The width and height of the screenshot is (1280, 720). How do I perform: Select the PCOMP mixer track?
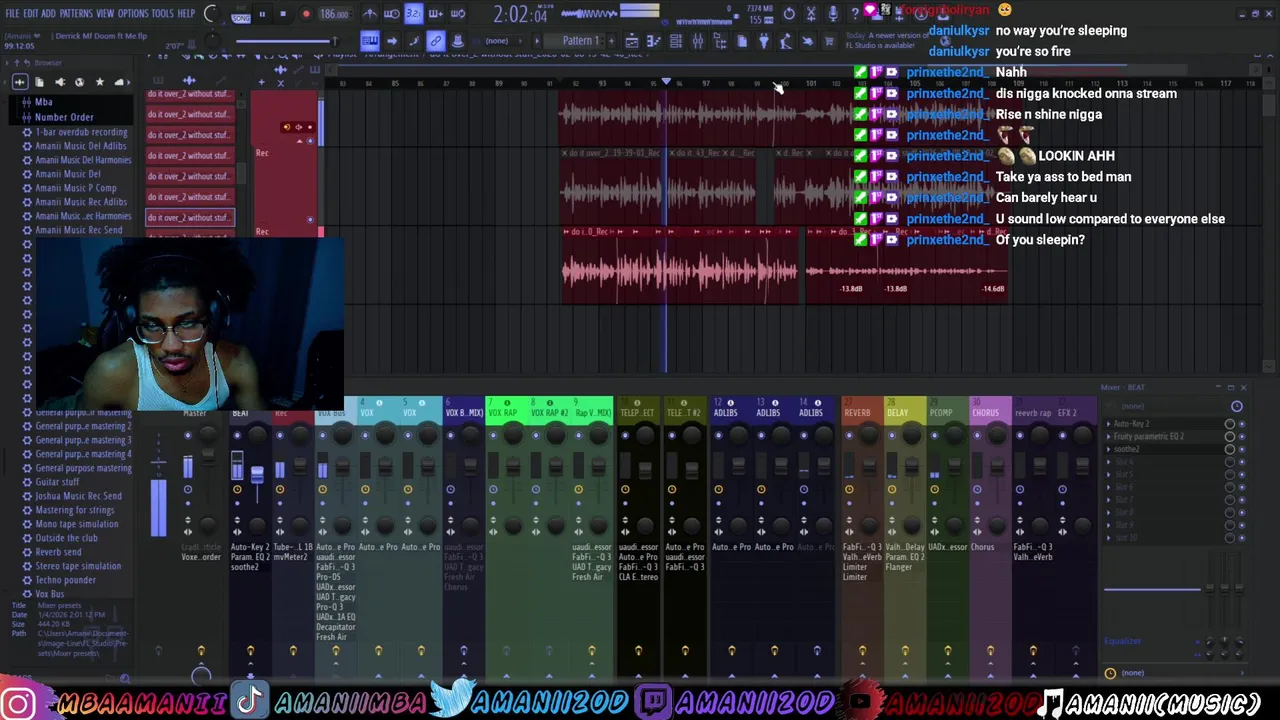pyautogui.click(x=941, y=413)
